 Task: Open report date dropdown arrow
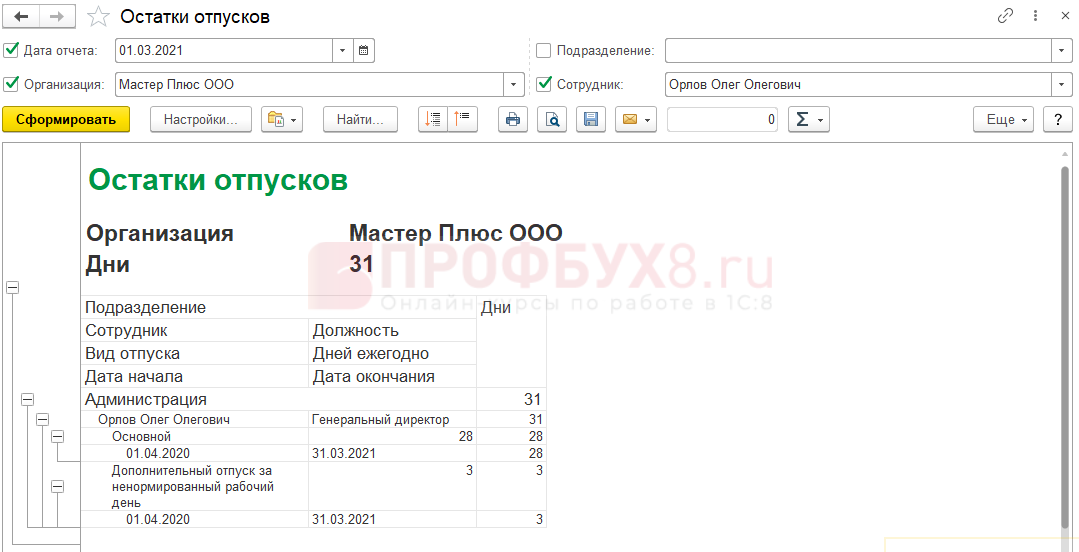343,50
